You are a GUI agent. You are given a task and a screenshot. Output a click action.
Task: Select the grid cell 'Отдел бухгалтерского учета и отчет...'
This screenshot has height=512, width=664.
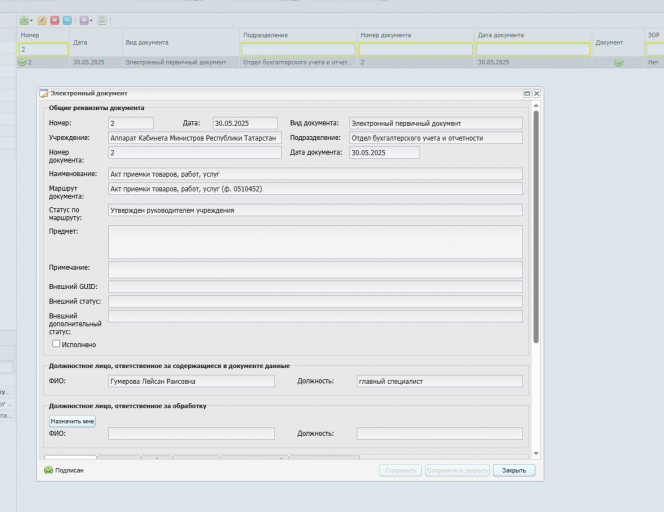tap(299, 62)
